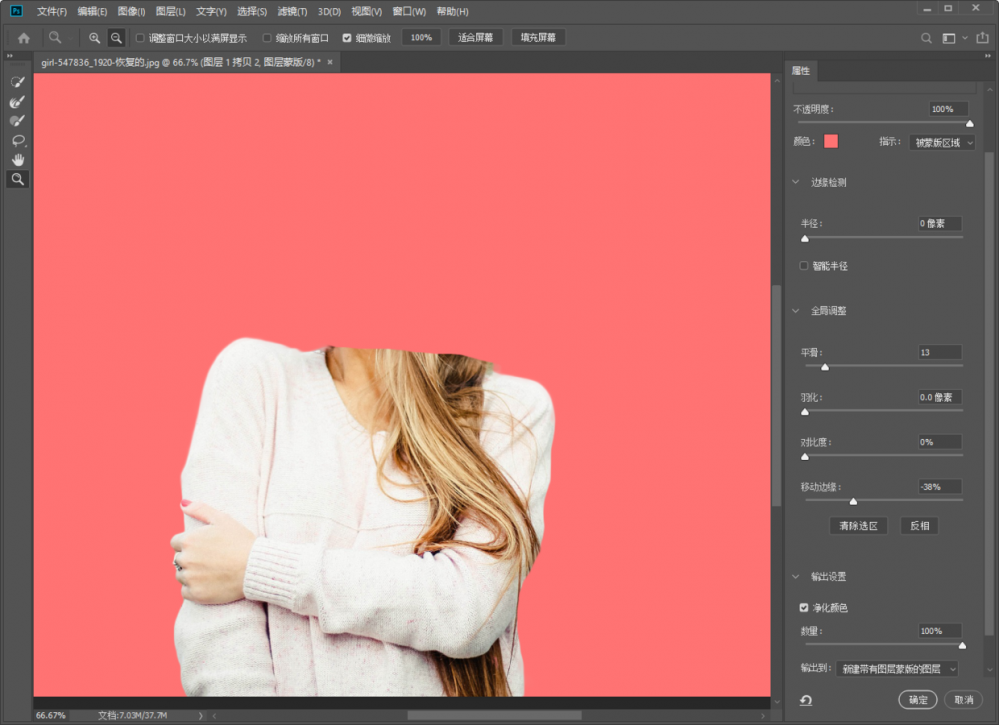Select the Hand tool
Screen dimensions: 999x725
tap(17, 160)
